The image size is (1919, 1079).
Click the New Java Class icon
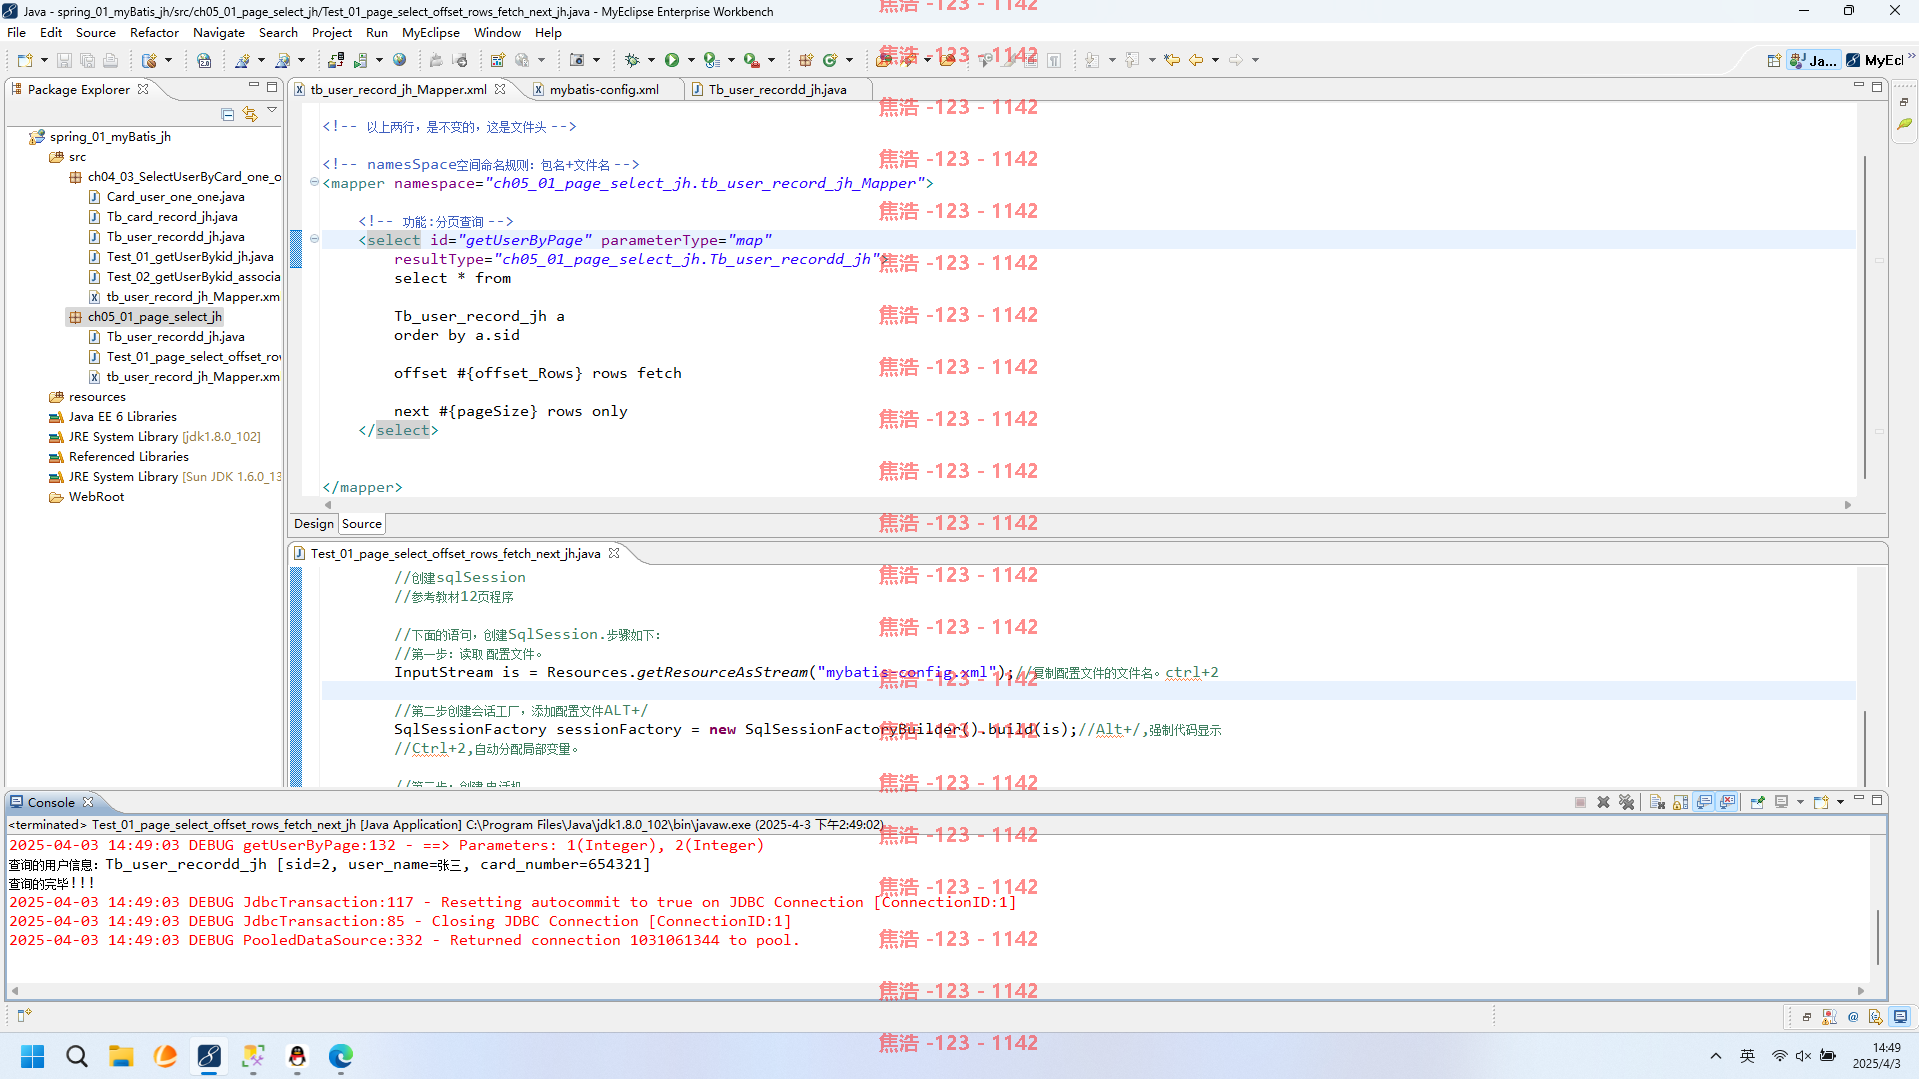coord(830,60)
